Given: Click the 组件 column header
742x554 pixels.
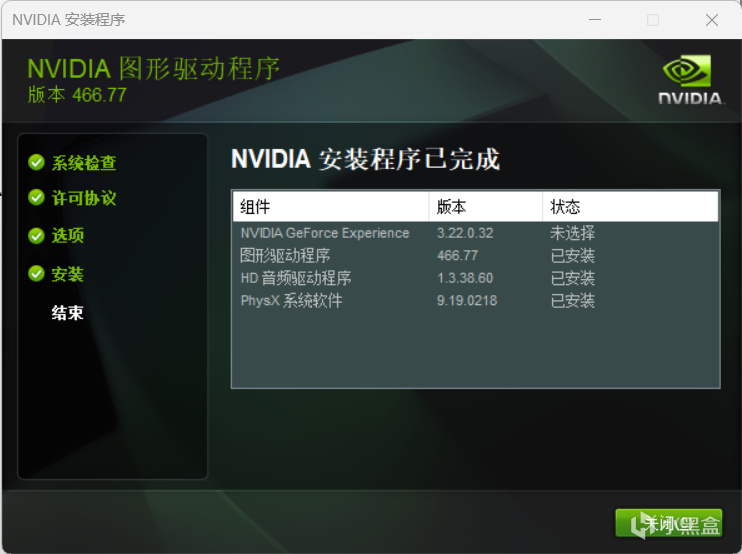Looking at the screenshot, I should tap(331, 207).
